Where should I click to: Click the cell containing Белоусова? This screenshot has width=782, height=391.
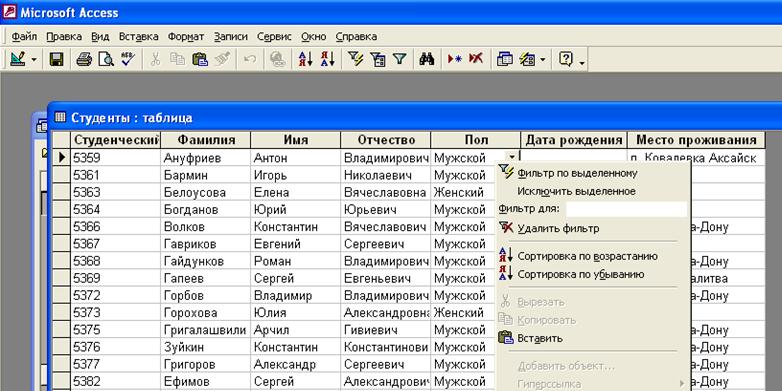[x=206, y=192]
